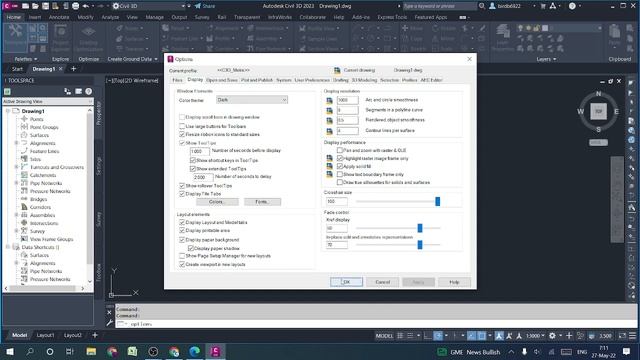Click the Corridors icon in Toolspace tree

[24, 207]
